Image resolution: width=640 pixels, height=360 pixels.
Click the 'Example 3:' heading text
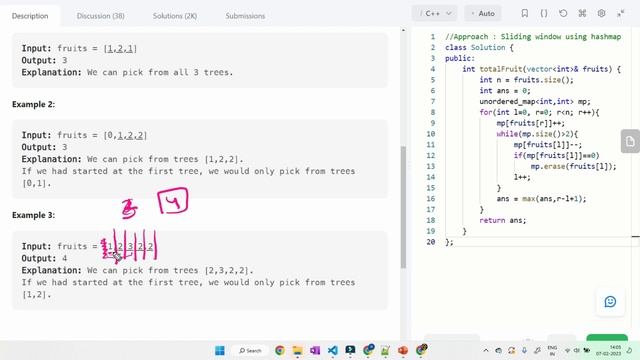(x=33, y=215)
